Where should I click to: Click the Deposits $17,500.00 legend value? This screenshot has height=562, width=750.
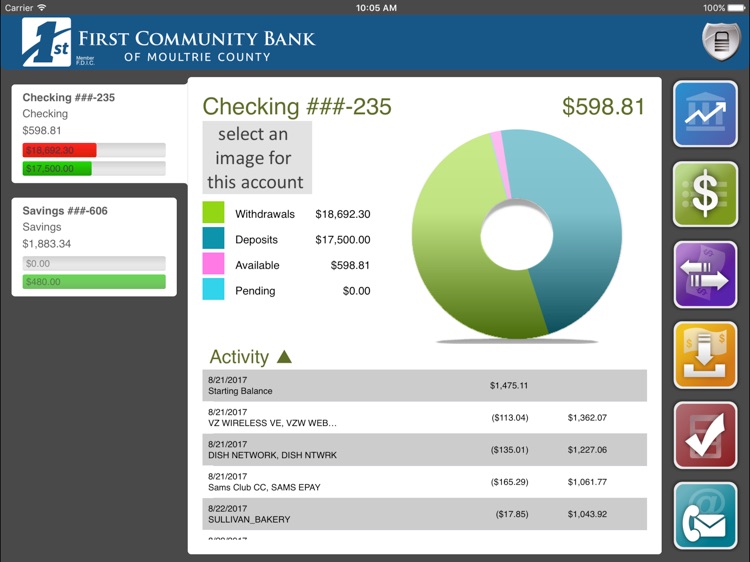click(342, 240)
